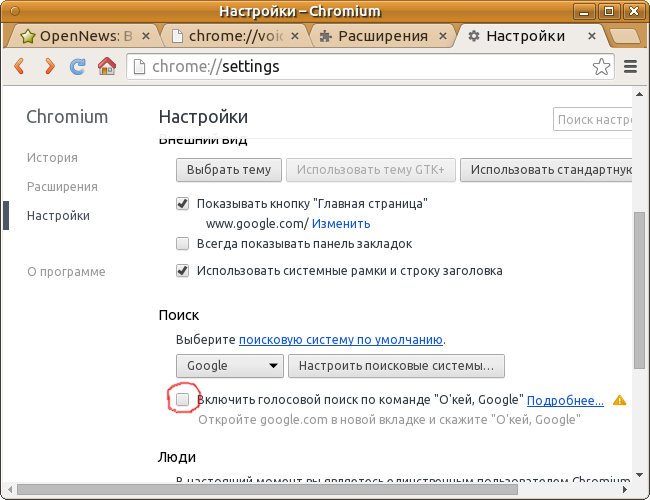Bookmark this page with the star icon
Image resolution: width=650 pixels, height=500 pixels.
[x=601, y=67]
